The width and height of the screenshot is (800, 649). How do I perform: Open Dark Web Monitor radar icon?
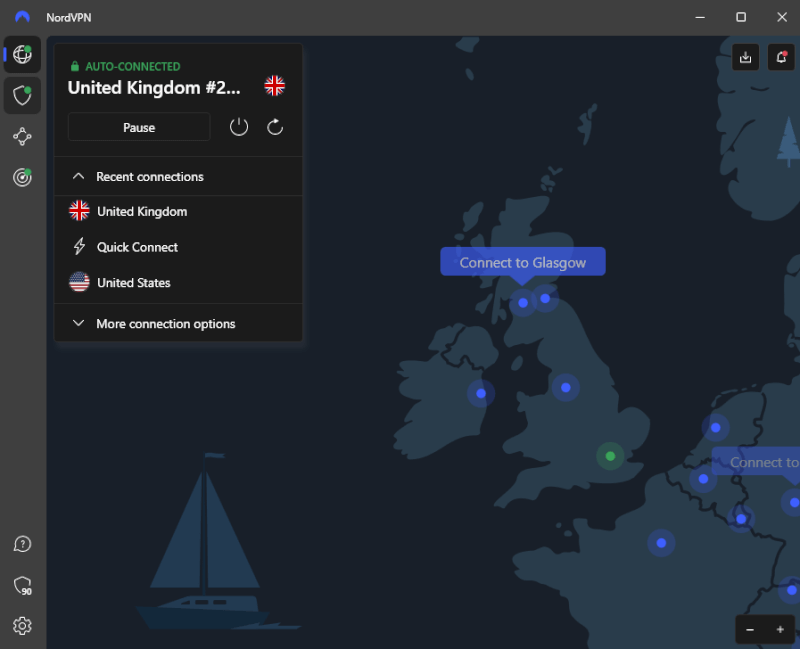pos(22,177)
